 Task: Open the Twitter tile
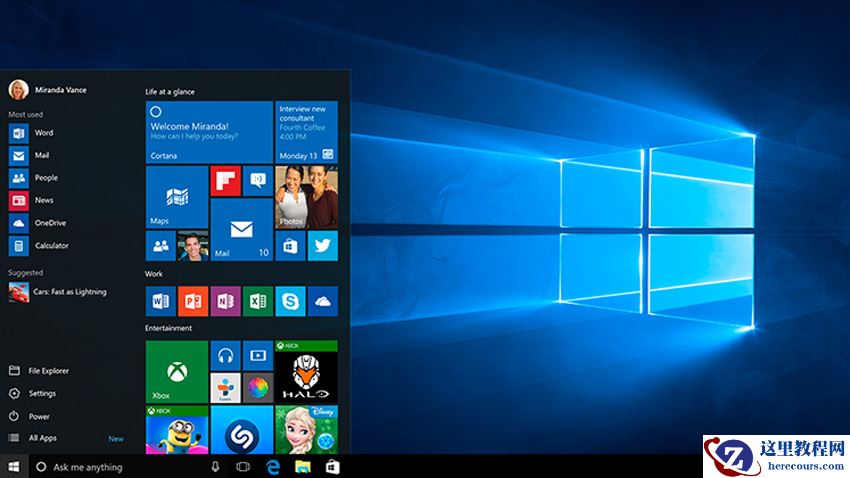(323, 246)
